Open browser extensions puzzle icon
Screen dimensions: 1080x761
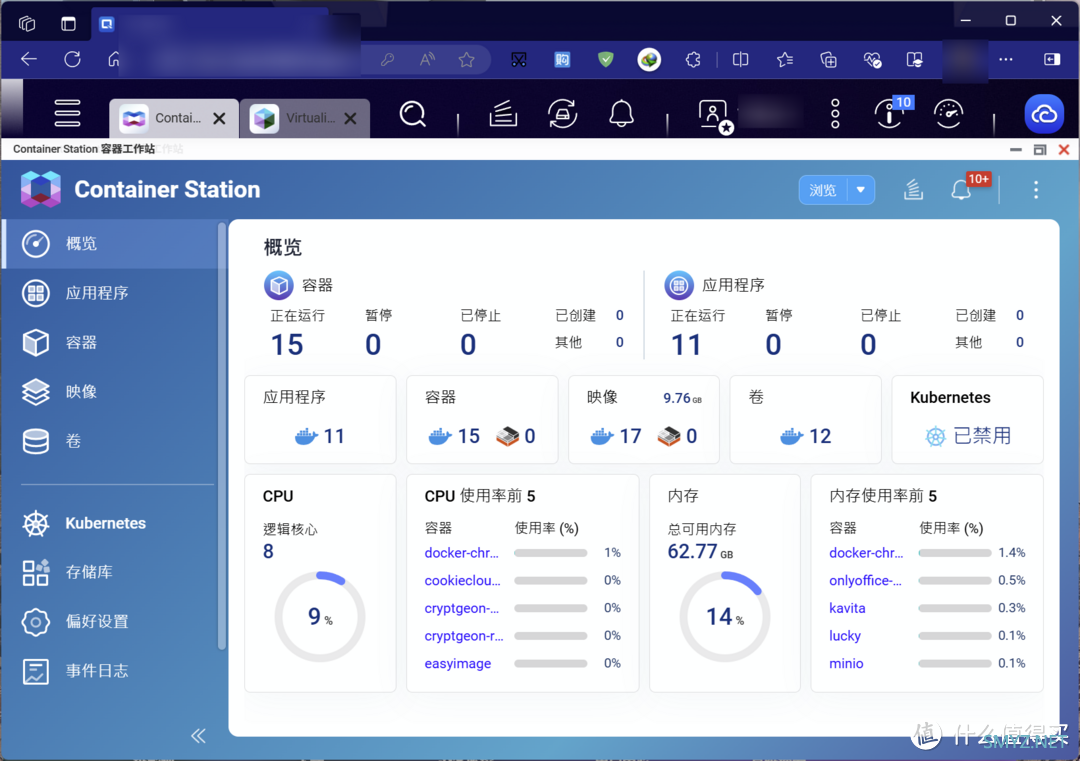693,60
